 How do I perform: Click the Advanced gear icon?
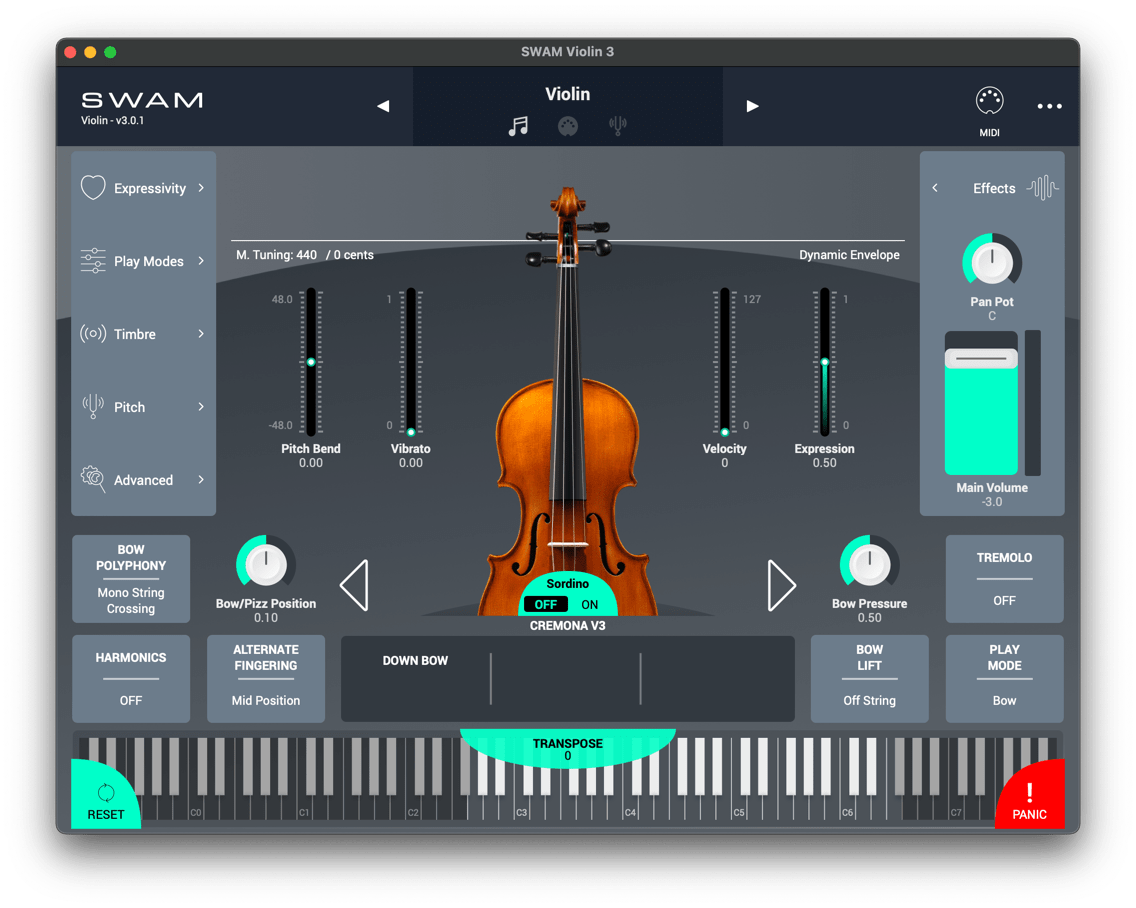[x=93, y=479]
